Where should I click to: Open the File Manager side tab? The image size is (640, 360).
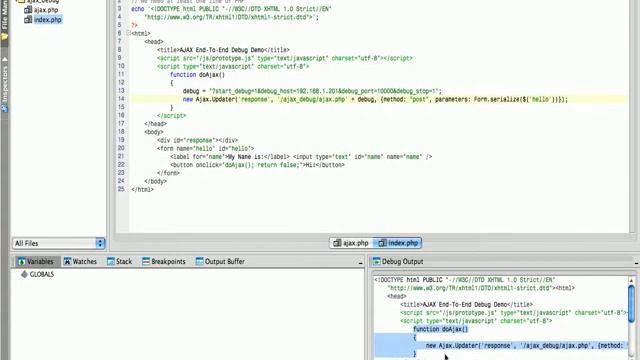(x=4, y=20)
